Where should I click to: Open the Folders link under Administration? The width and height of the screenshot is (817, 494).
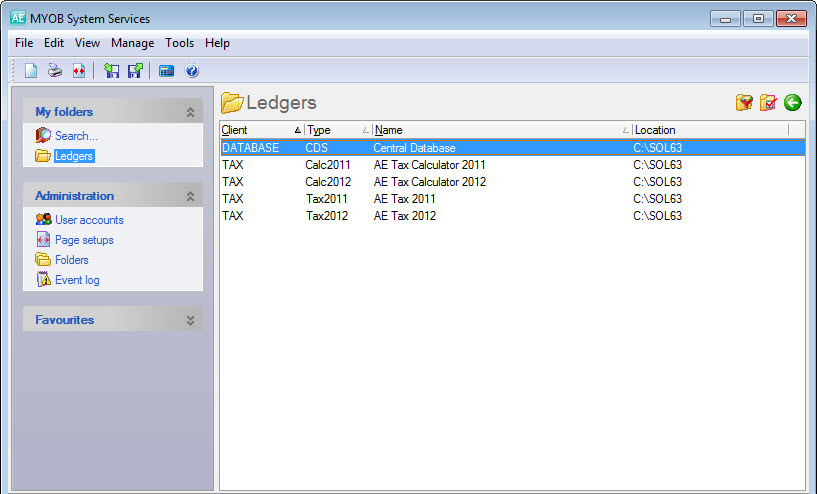(71, 260)
